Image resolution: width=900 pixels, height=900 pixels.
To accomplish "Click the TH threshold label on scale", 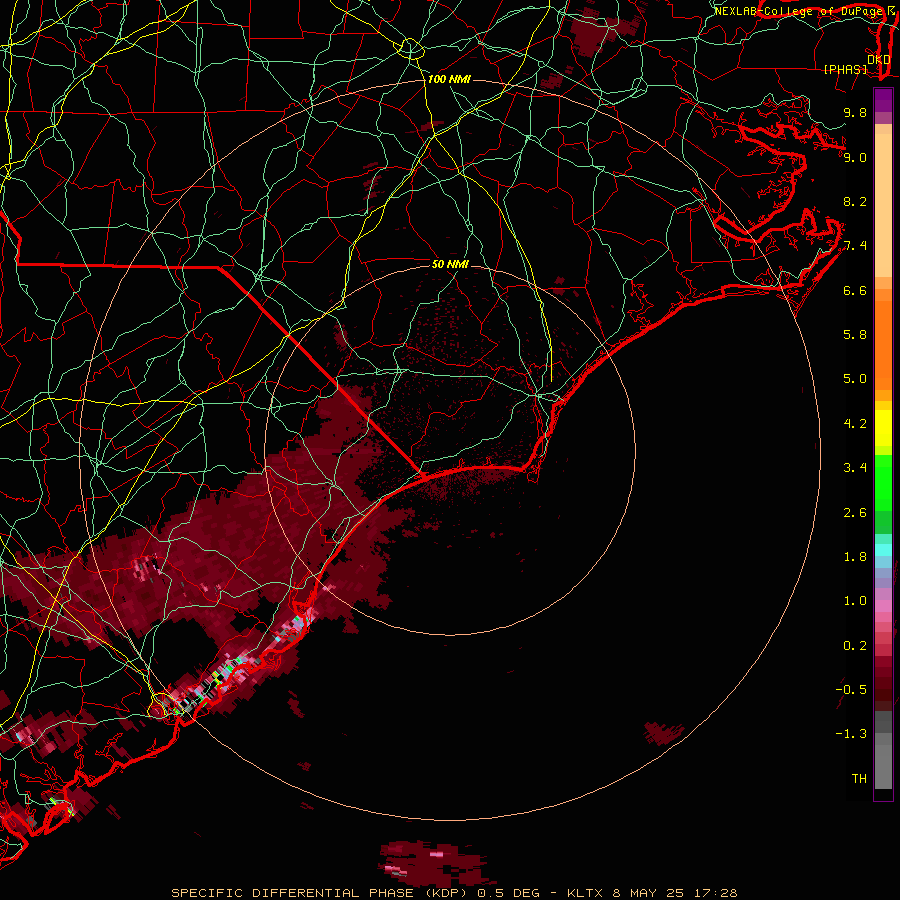I will coord(859,779).
